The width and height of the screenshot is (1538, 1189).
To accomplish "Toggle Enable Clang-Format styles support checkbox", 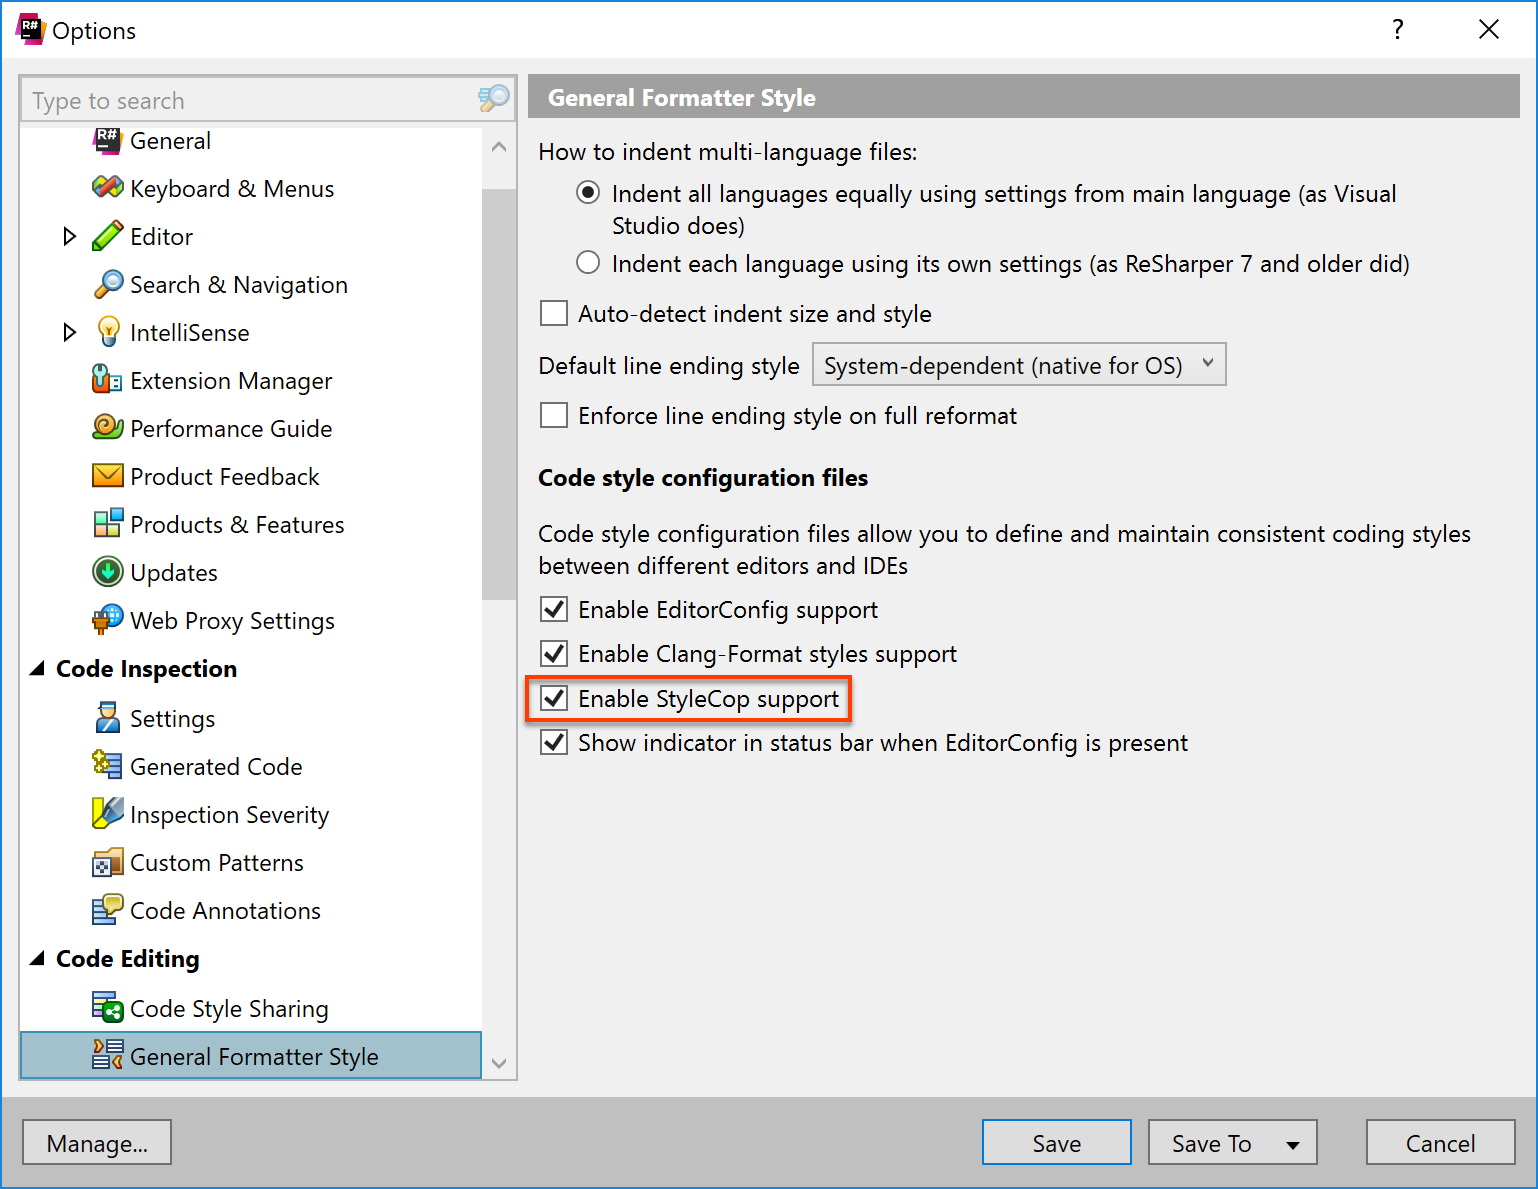I will pyautogui.click(x=554, y=654).
